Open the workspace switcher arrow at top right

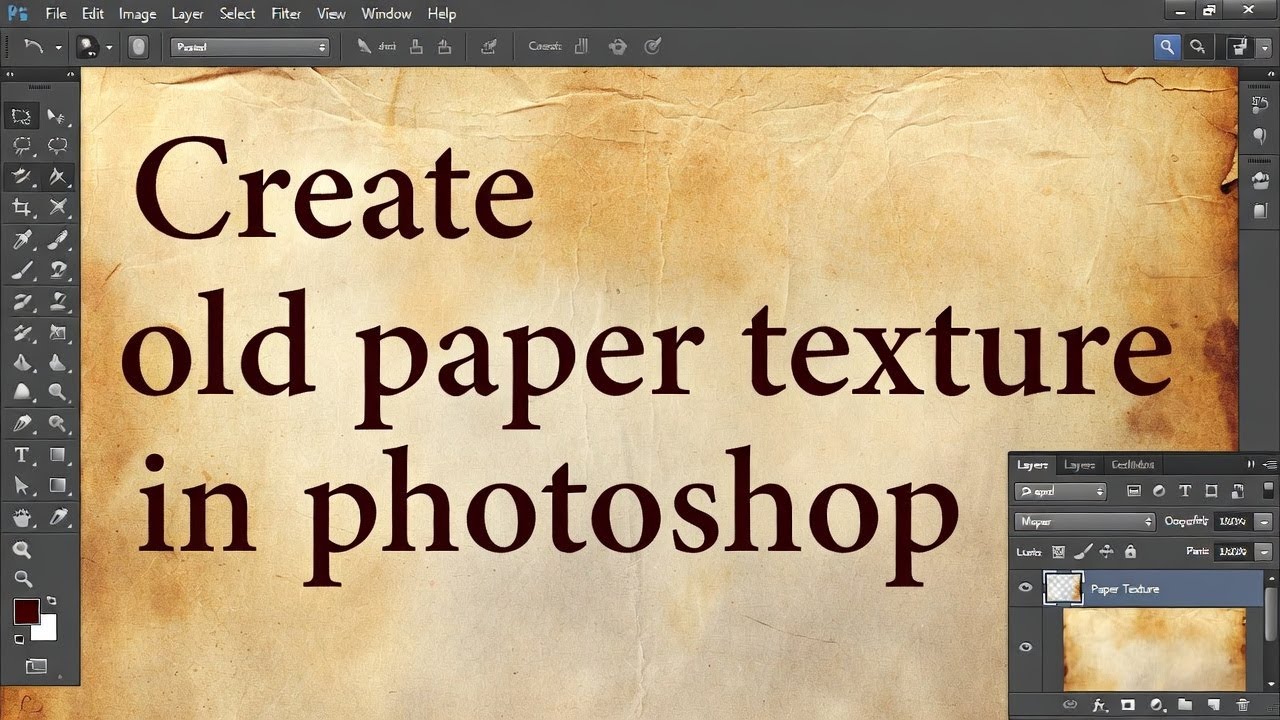point(1264,47)
